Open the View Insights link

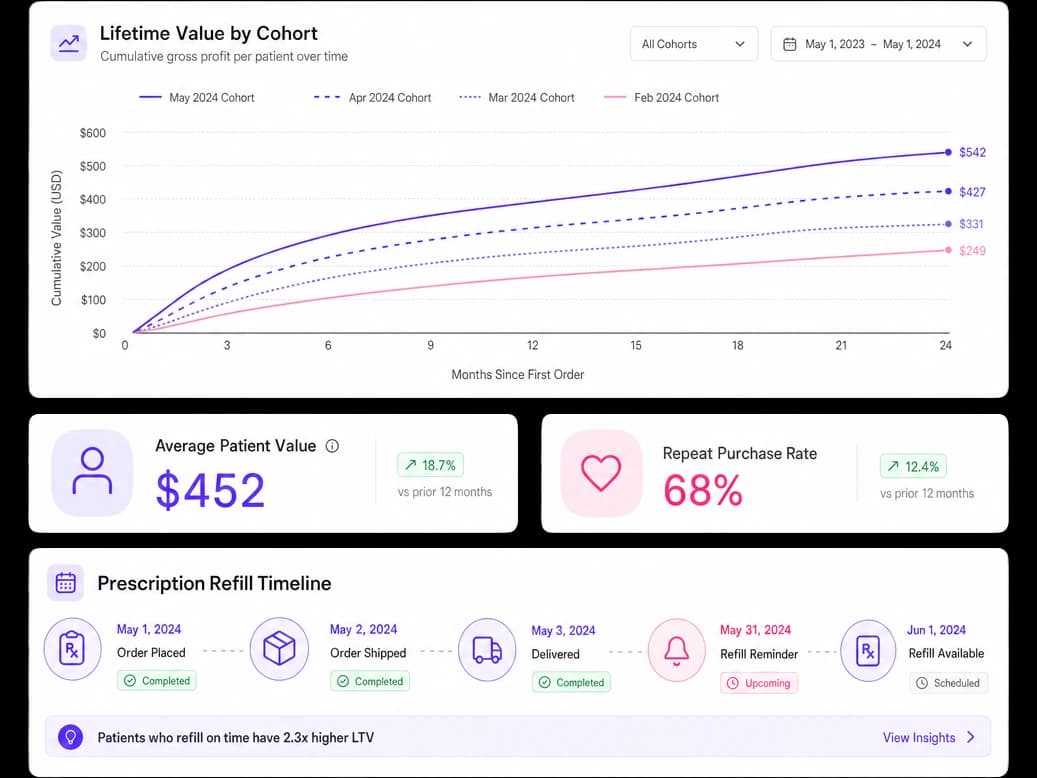click(x=919, y=738)
